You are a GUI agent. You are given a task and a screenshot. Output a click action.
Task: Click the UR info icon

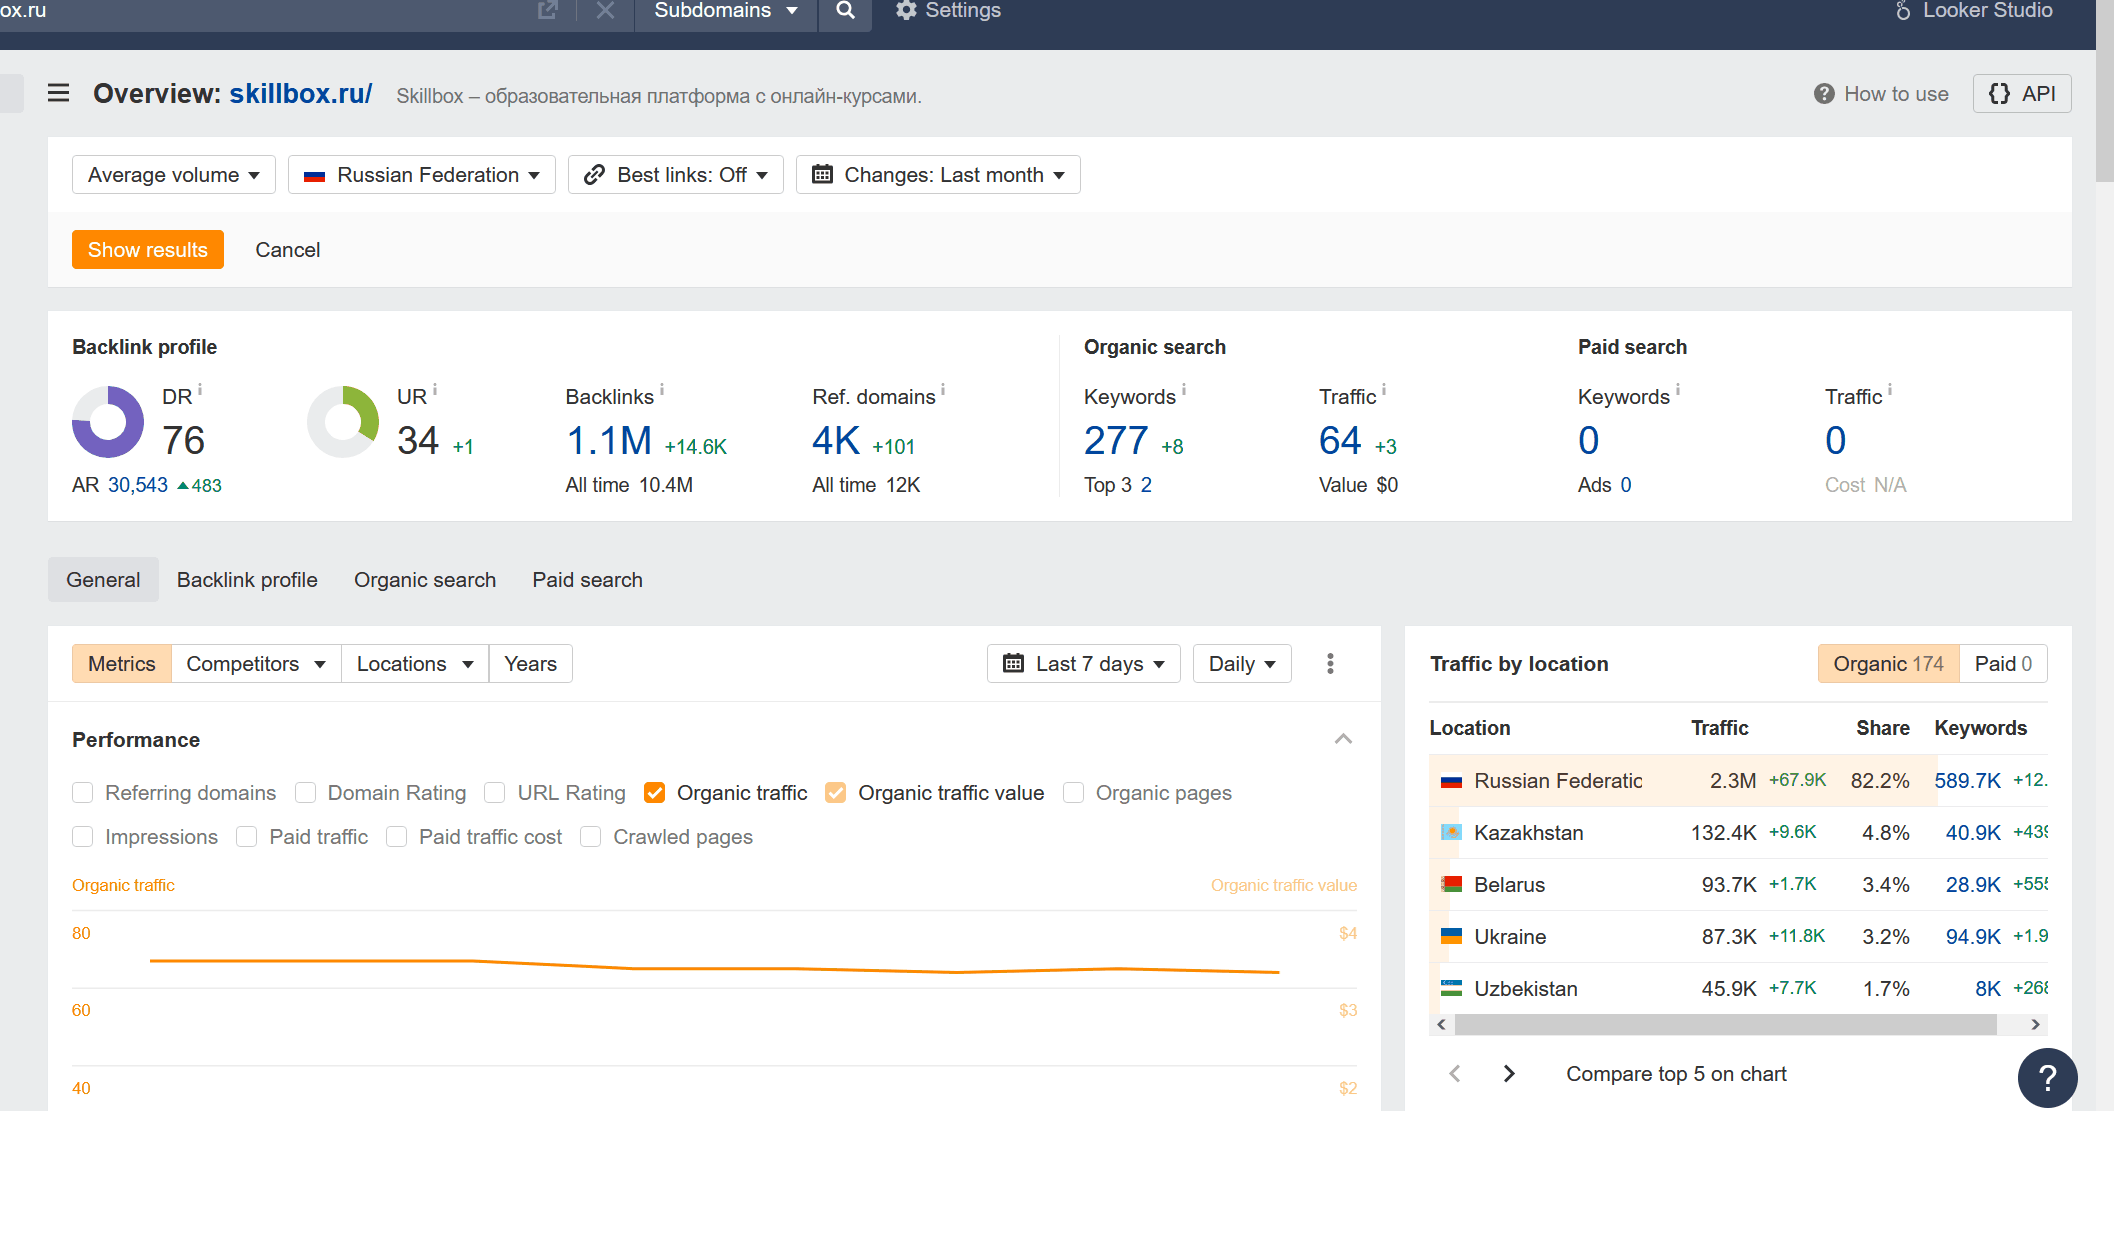pos(435,390)
